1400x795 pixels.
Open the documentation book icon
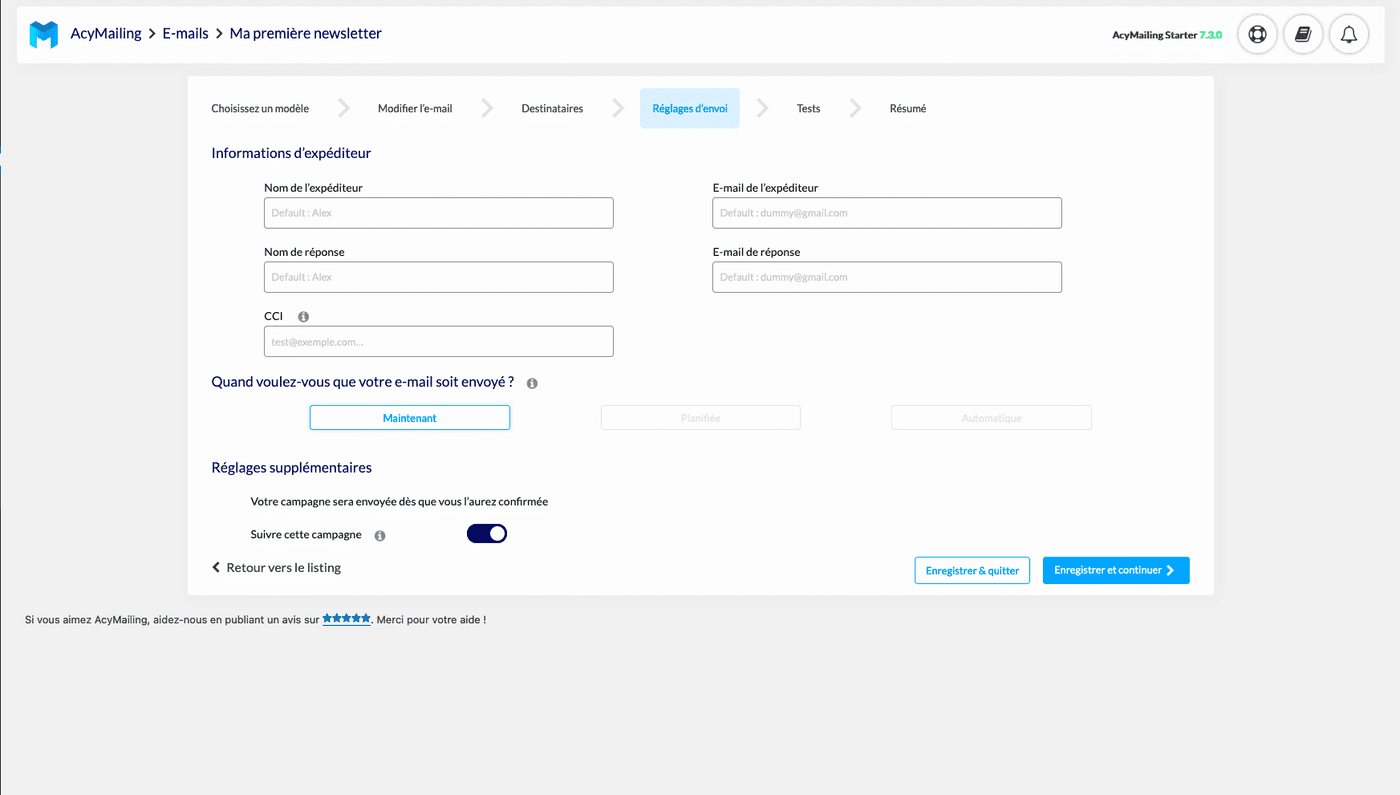point(1302,33)
